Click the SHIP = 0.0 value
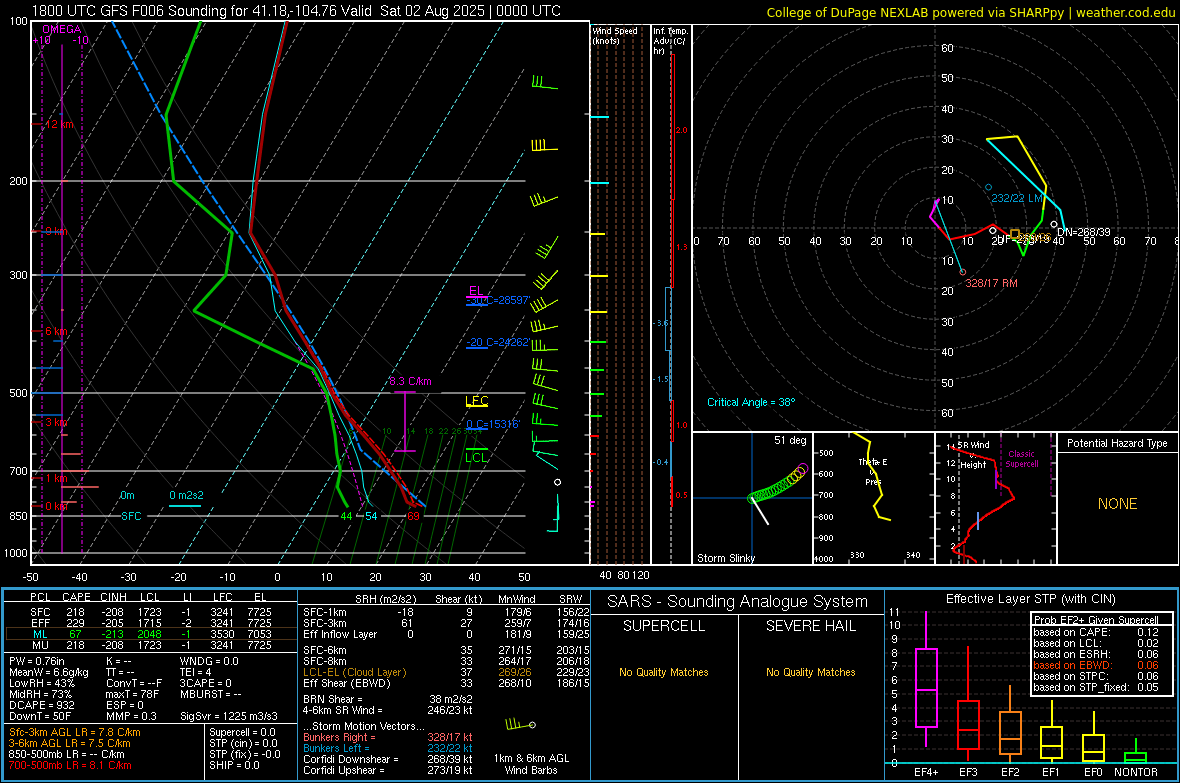 point(234,765)
